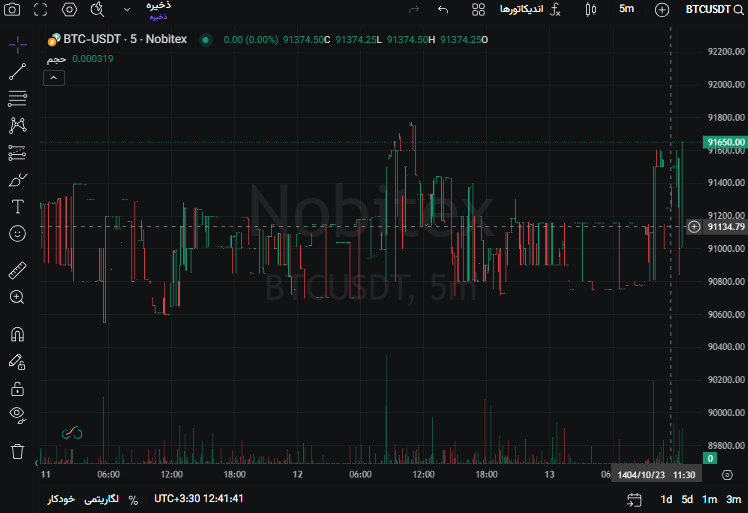Hide all drawings with eye icon
Screen dimensions: 748x513
click(x=17, y=414)
